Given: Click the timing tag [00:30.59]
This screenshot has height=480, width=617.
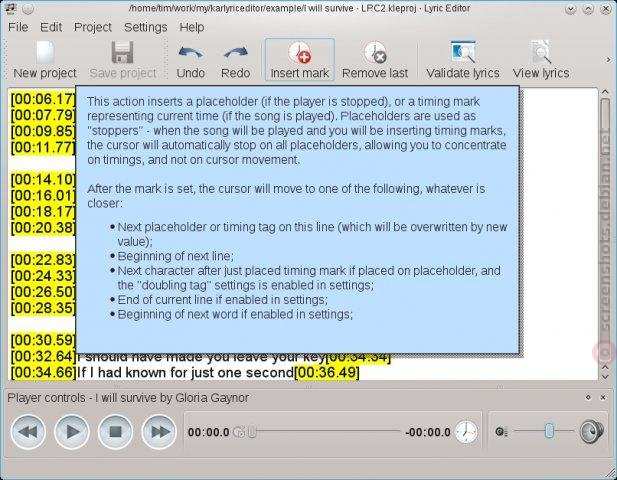Looking at the screenshot, I should point(43,340).
